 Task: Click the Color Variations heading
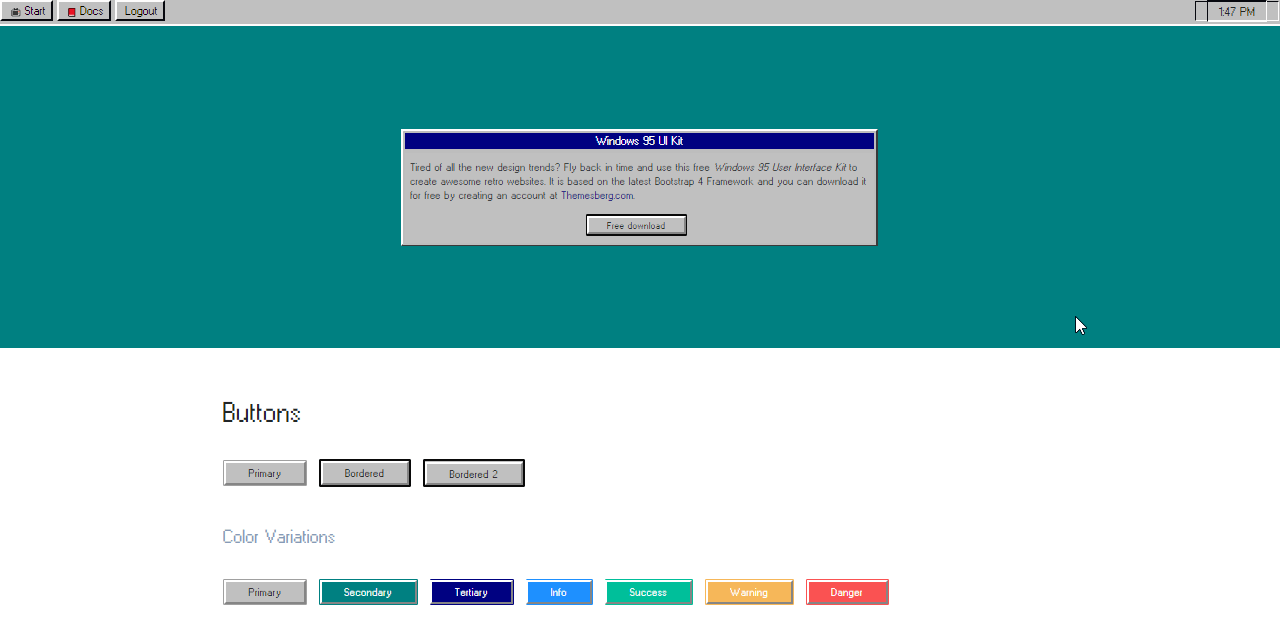pyautogui.click(x=278, y=537)
